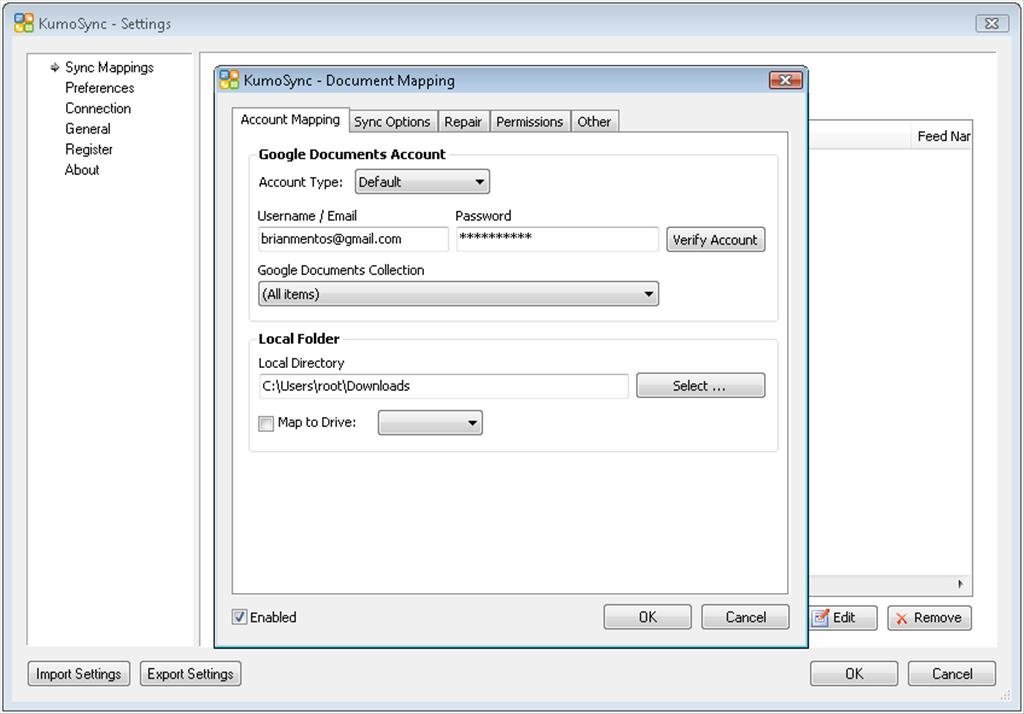Image resolution: width=1024 pixels, height=714 pixels.
Task: Open the Account Type dropdown
Action: point(422,182)
